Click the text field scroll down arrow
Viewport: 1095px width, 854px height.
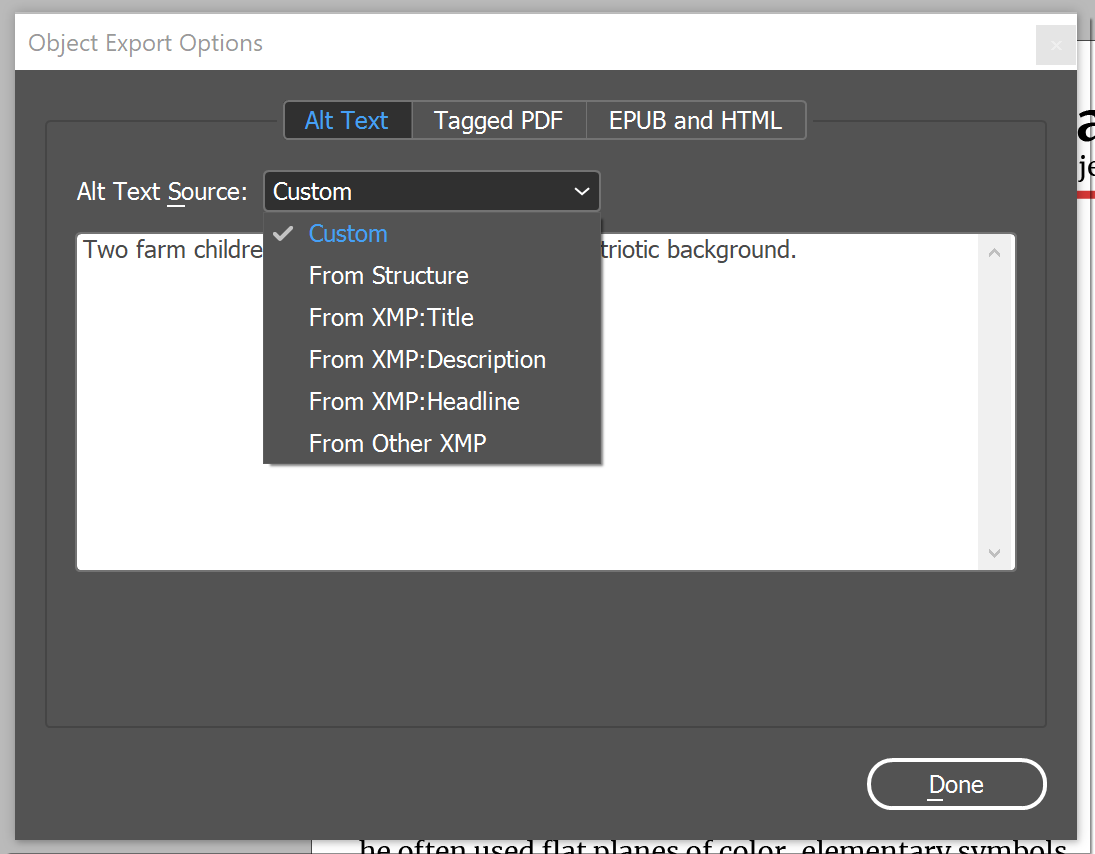(x=994, y=553)
